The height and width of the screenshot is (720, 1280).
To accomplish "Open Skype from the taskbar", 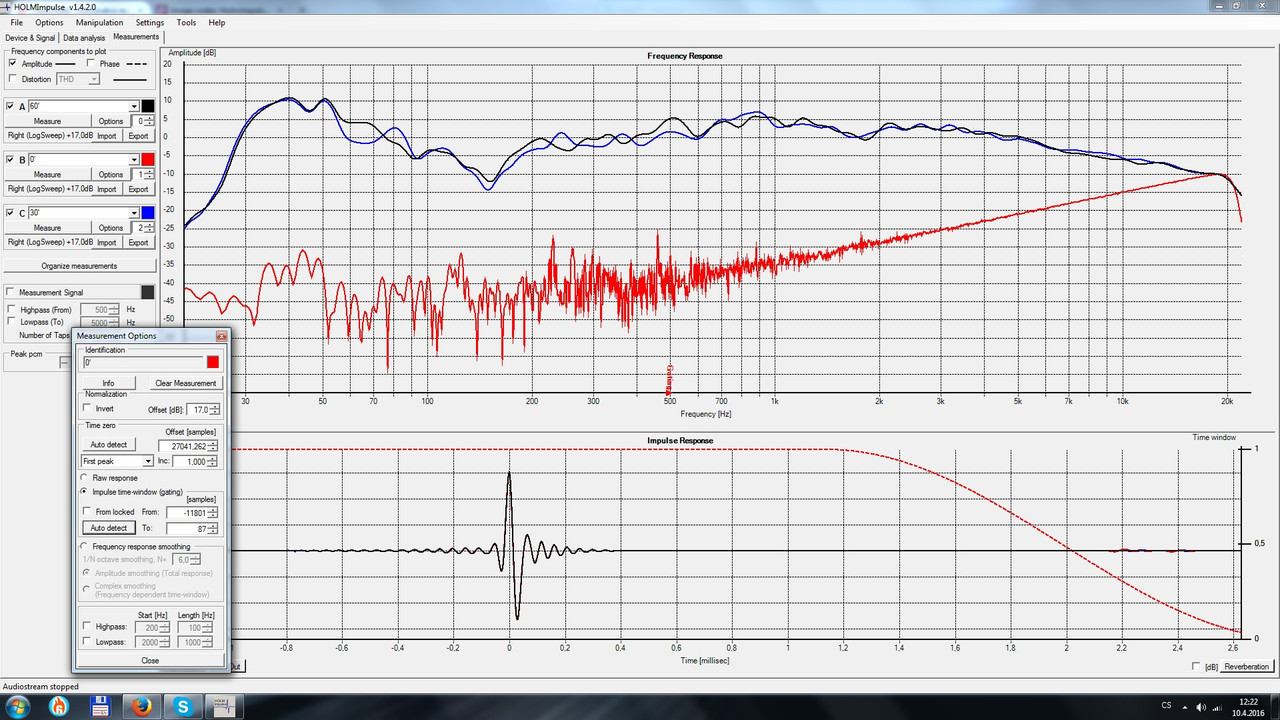I will 183,706.
